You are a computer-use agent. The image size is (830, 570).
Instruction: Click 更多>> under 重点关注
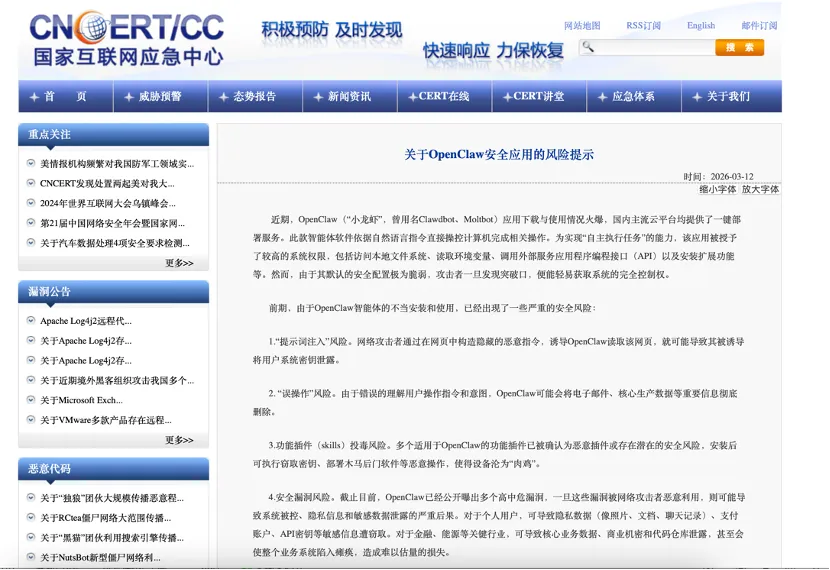[x=179, y=263]
